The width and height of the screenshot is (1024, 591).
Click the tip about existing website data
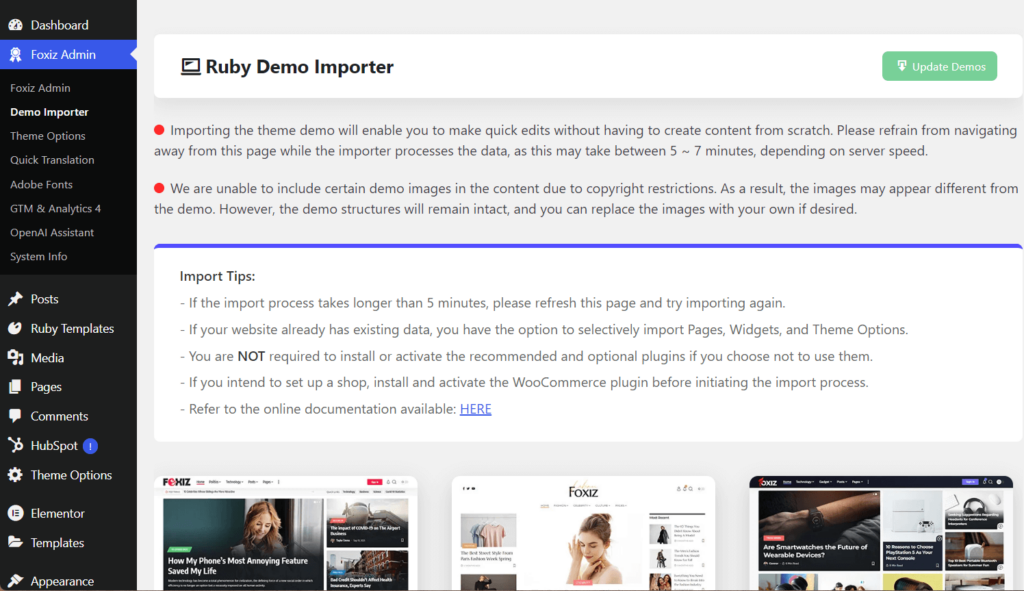pos(544,329)
